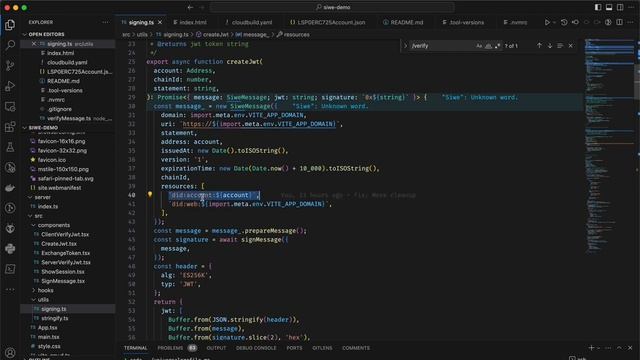Close the signing.ts editor tab

click(x=160, y=22)
